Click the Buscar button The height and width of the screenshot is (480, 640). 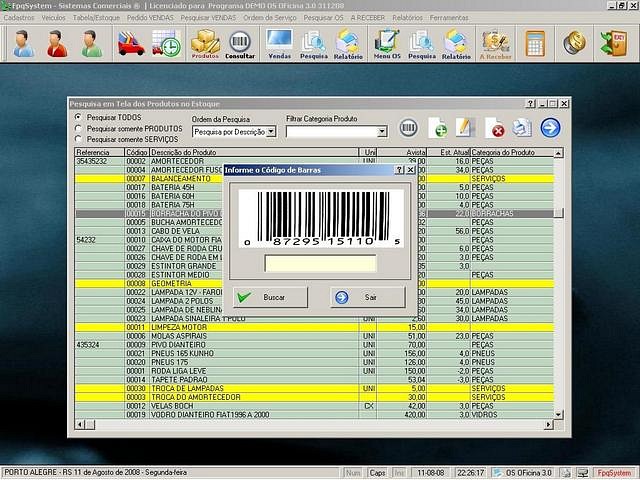click(270, 297)
